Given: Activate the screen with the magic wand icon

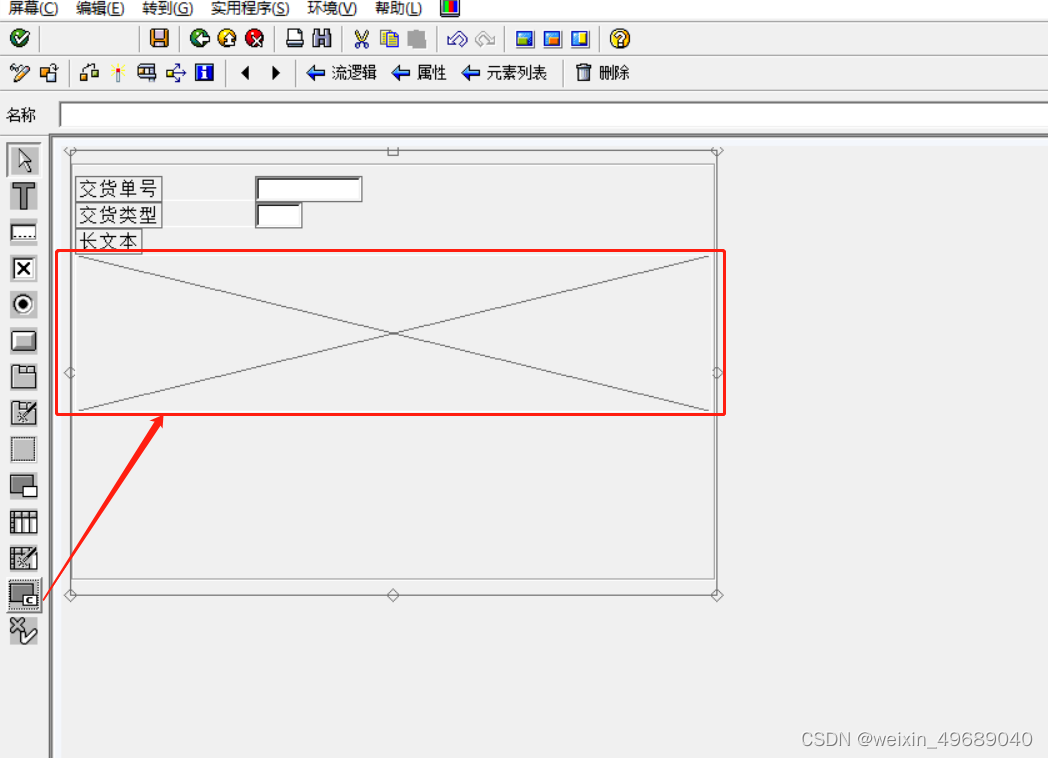Looking at the screenshot, I should pos(118,72).
